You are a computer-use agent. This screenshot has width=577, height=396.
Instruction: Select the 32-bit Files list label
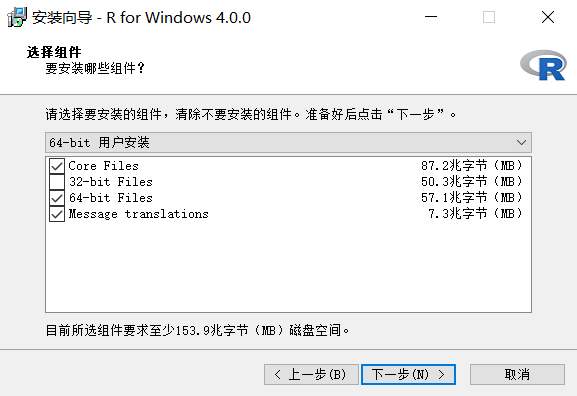[110, 182]
